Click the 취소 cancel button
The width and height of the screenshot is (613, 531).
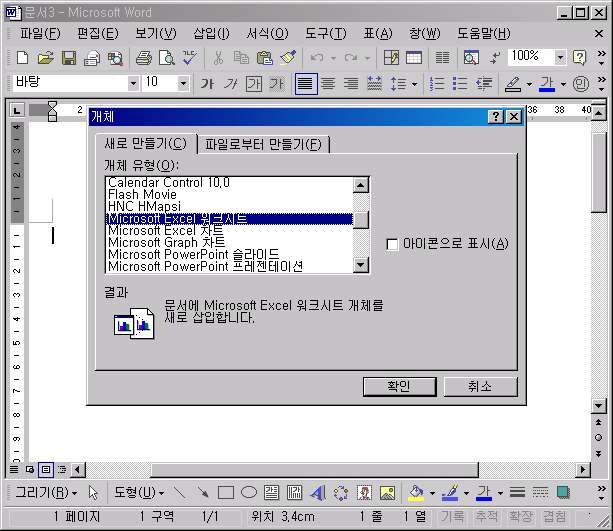(480, 387)
